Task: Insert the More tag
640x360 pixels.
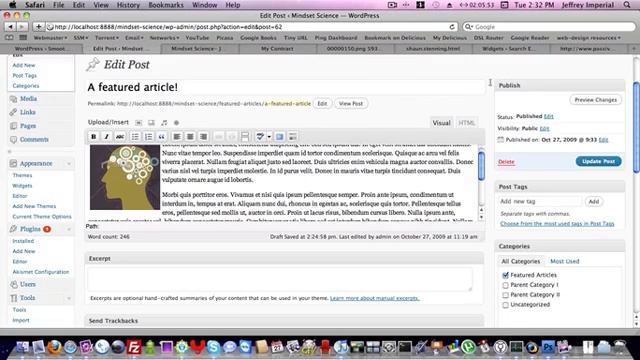Action: tap(245, 137)
